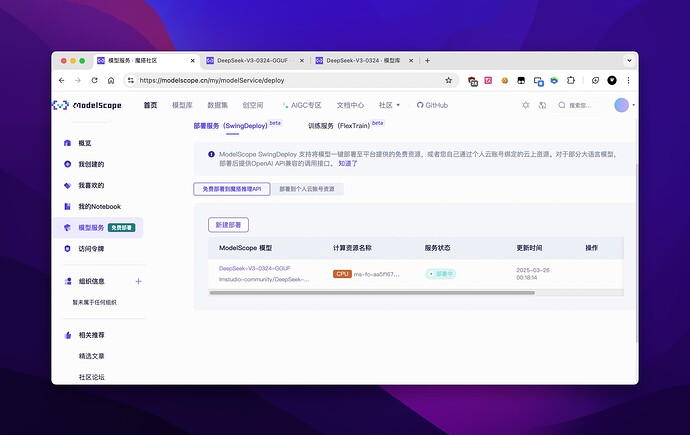Open the browser home page icon
The width and height of the screenshot is (690, 435).
111,80
